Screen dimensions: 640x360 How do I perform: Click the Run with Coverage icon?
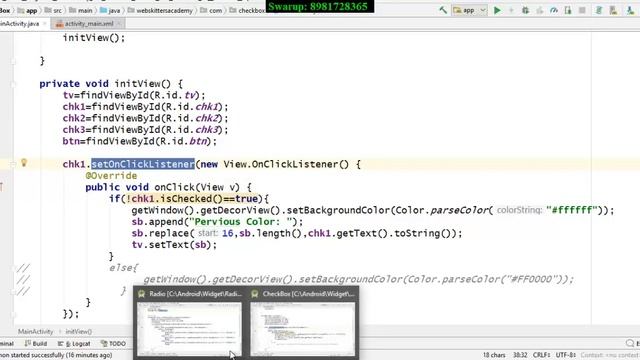(x=540, y=10)
